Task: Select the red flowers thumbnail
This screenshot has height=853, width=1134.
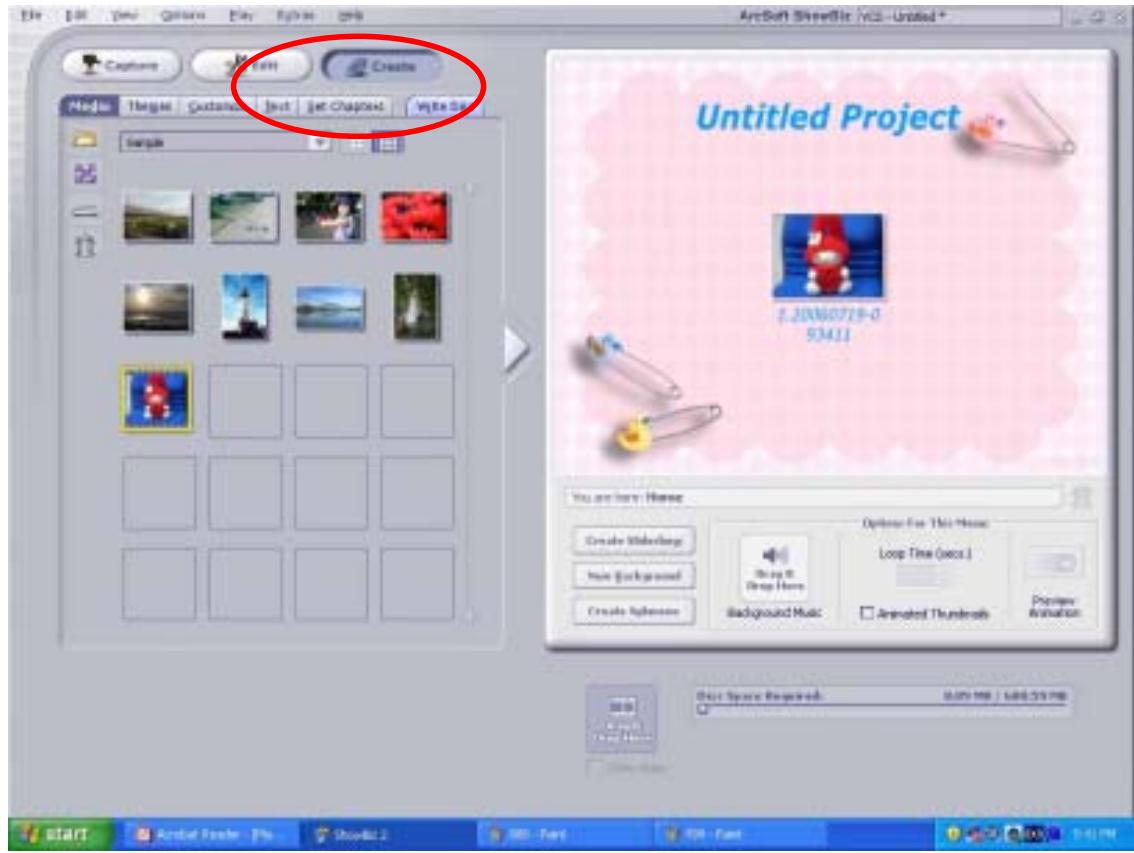Action: click(x=414, y=214)
